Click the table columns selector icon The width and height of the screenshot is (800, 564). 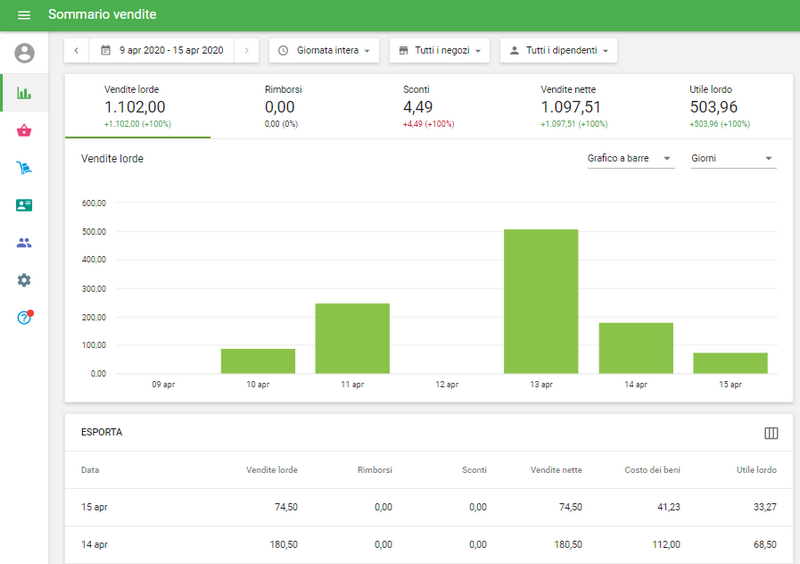click(771, 433)
